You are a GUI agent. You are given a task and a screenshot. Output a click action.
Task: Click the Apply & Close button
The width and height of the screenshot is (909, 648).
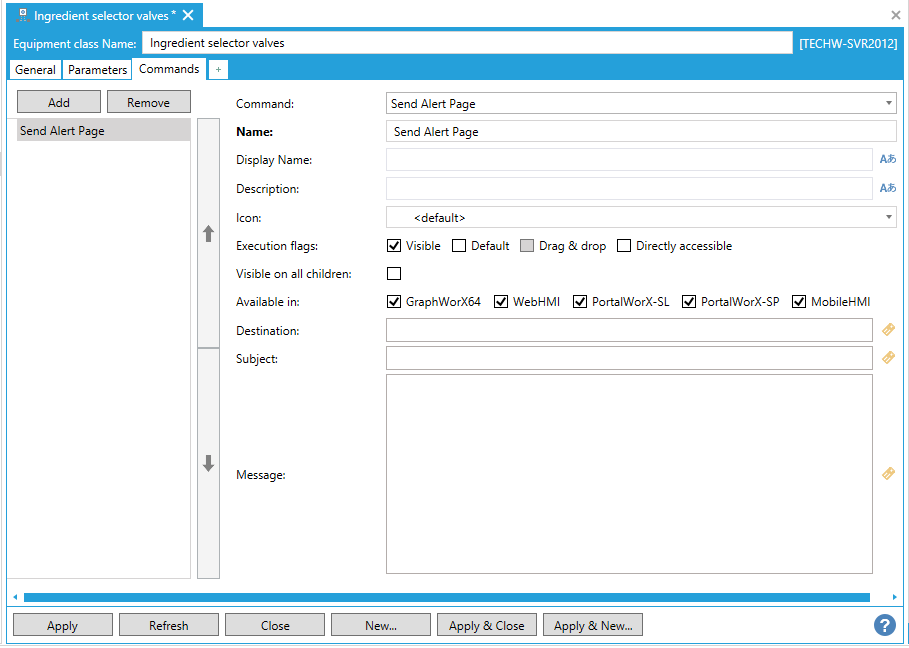click(x=487, y=625)
